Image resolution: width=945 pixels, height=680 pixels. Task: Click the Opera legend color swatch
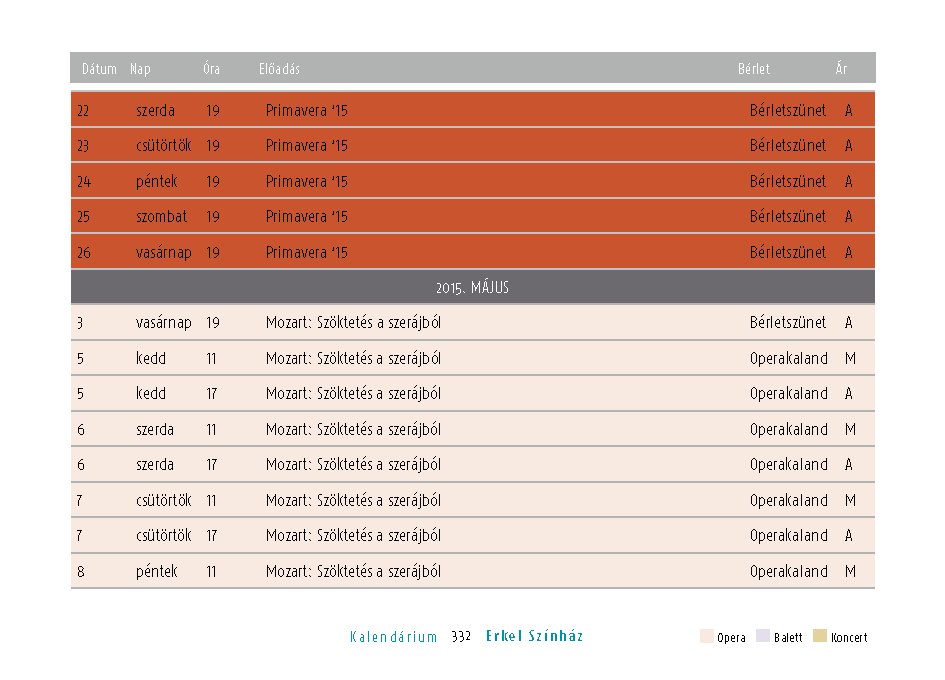coord(707,636)
